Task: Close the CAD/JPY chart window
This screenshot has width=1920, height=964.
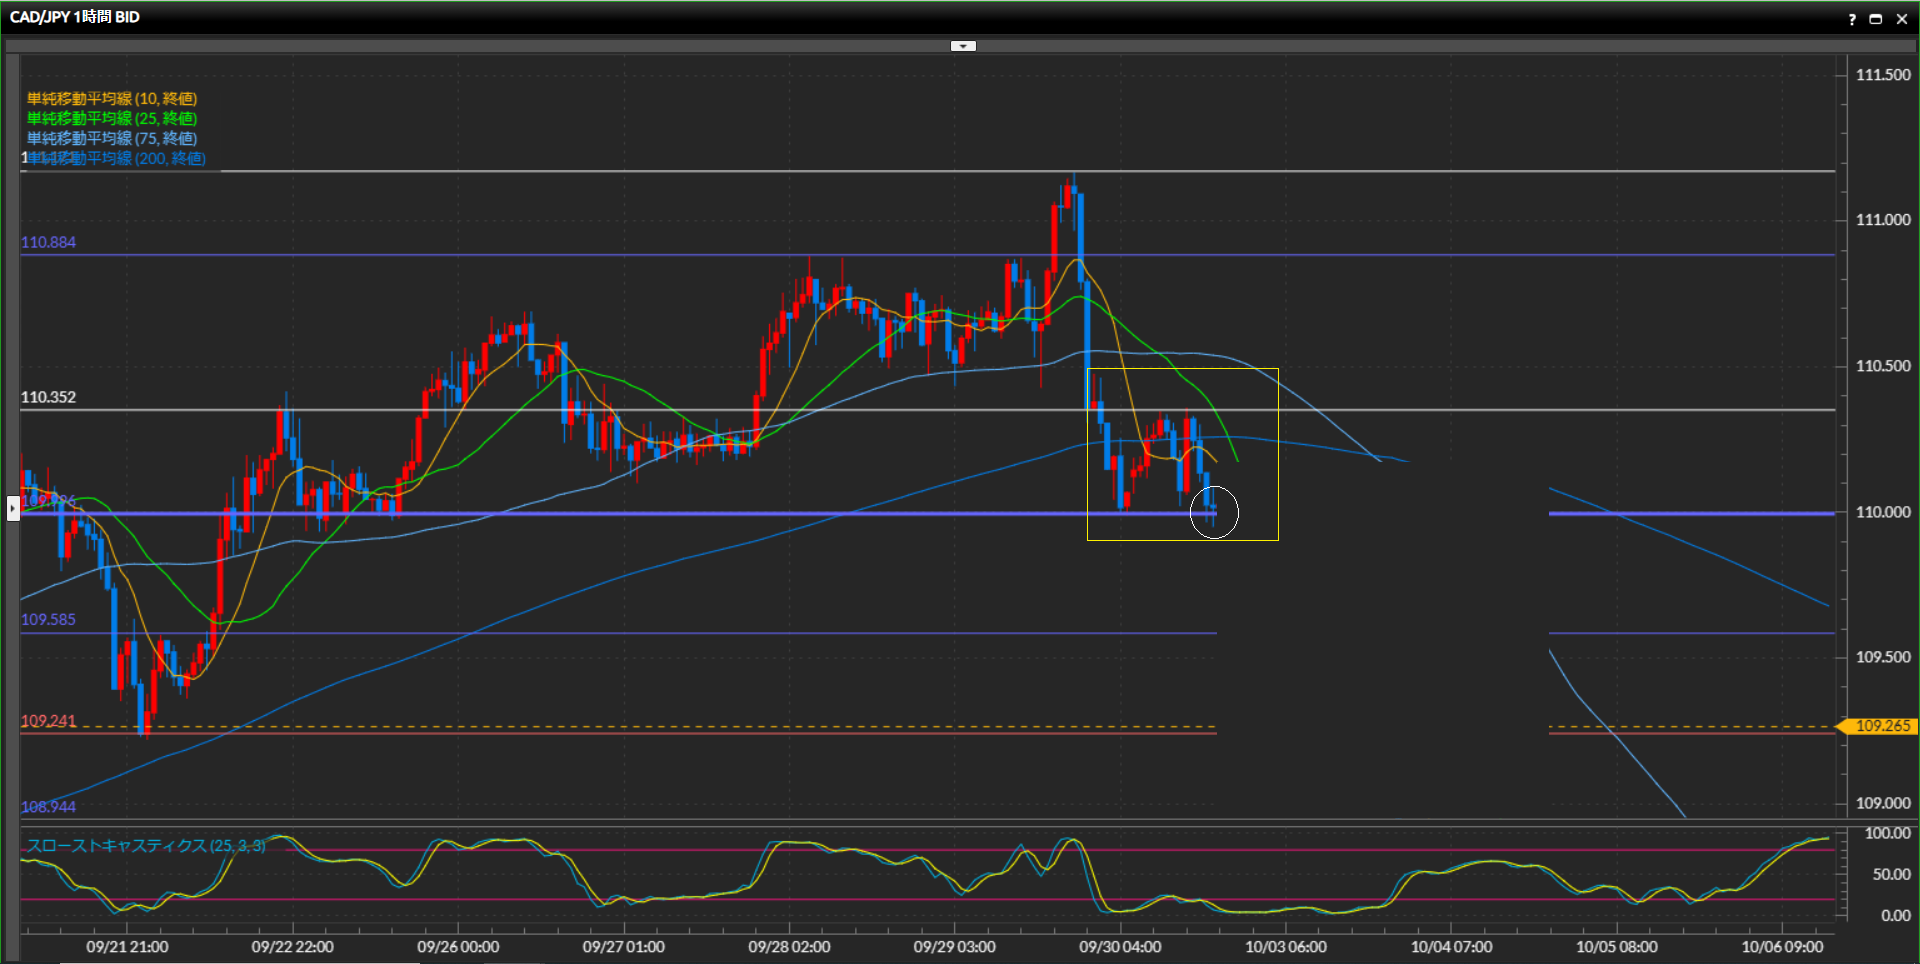Action: click(x=1902, y=19)
